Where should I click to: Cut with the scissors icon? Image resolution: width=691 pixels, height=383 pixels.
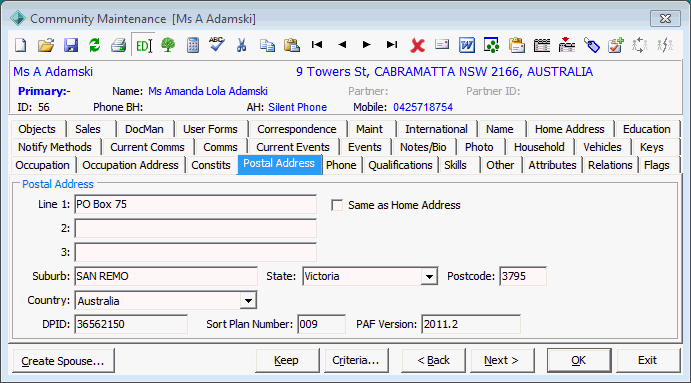[x=241, y=45]
